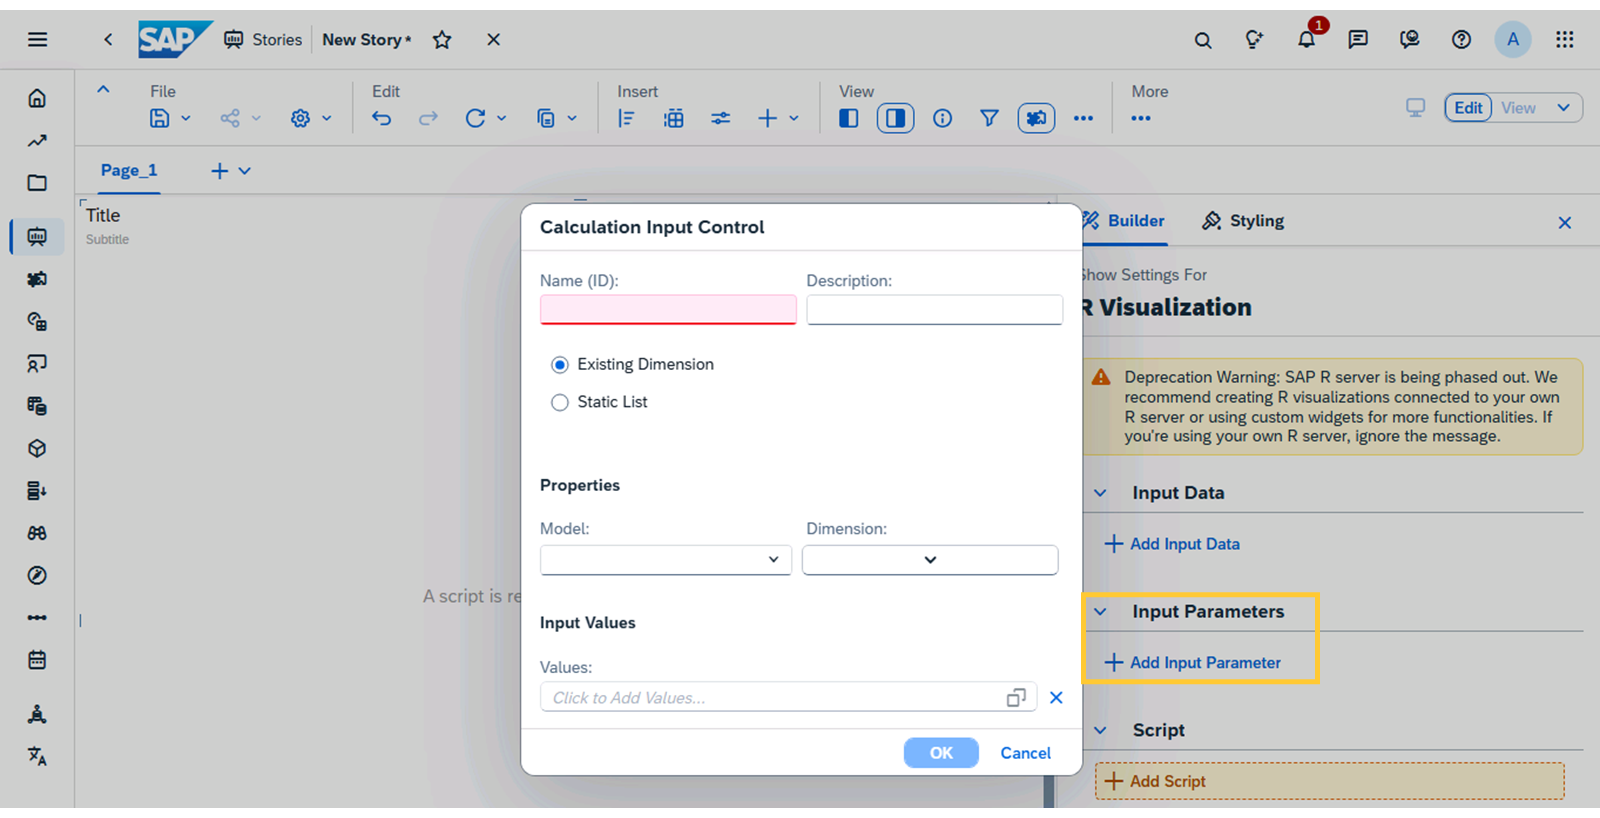1600x818 pixels.
Task: Open Files folder in side navigation
Action: pyautogui.click(x=37, y=183)
